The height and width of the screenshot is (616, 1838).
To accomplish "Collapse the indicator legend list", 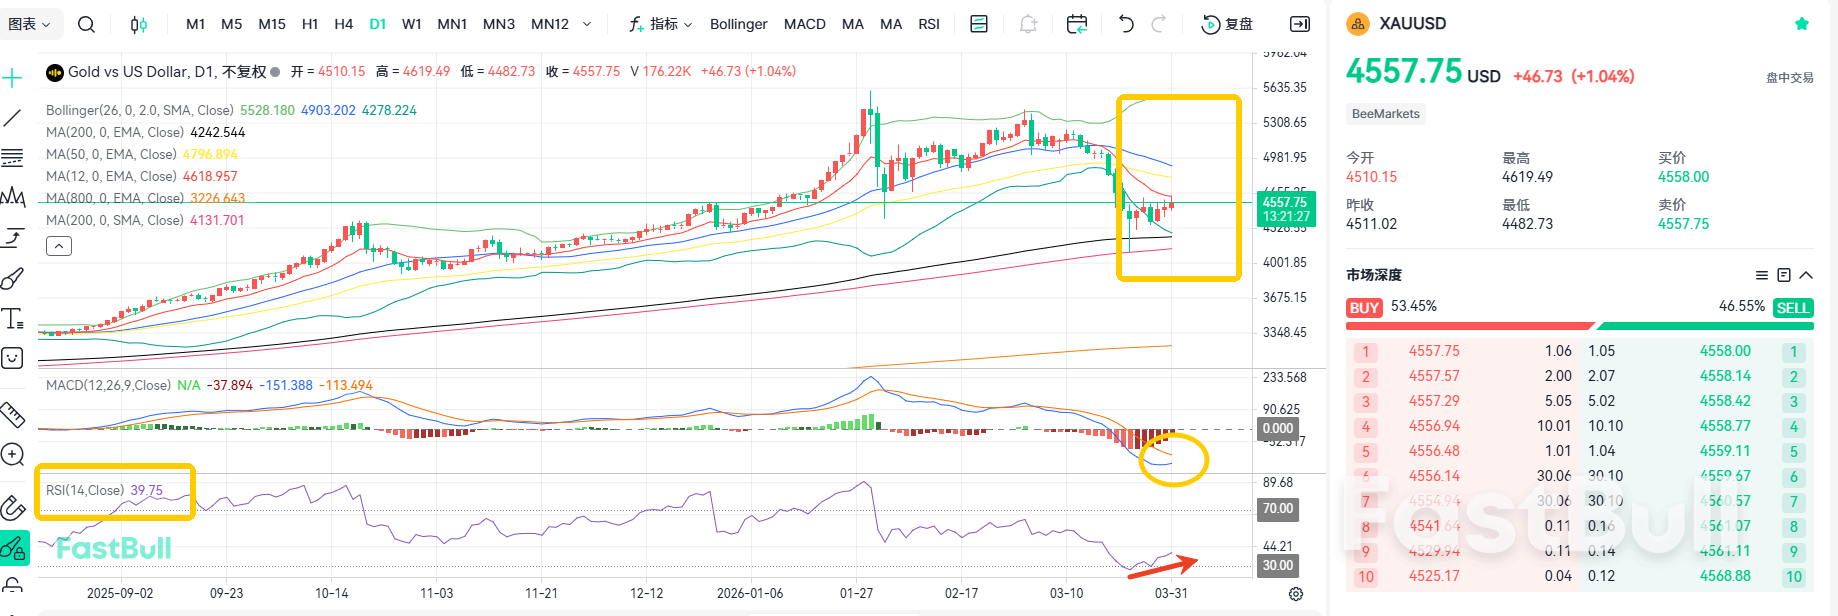I will pos(59,246).
